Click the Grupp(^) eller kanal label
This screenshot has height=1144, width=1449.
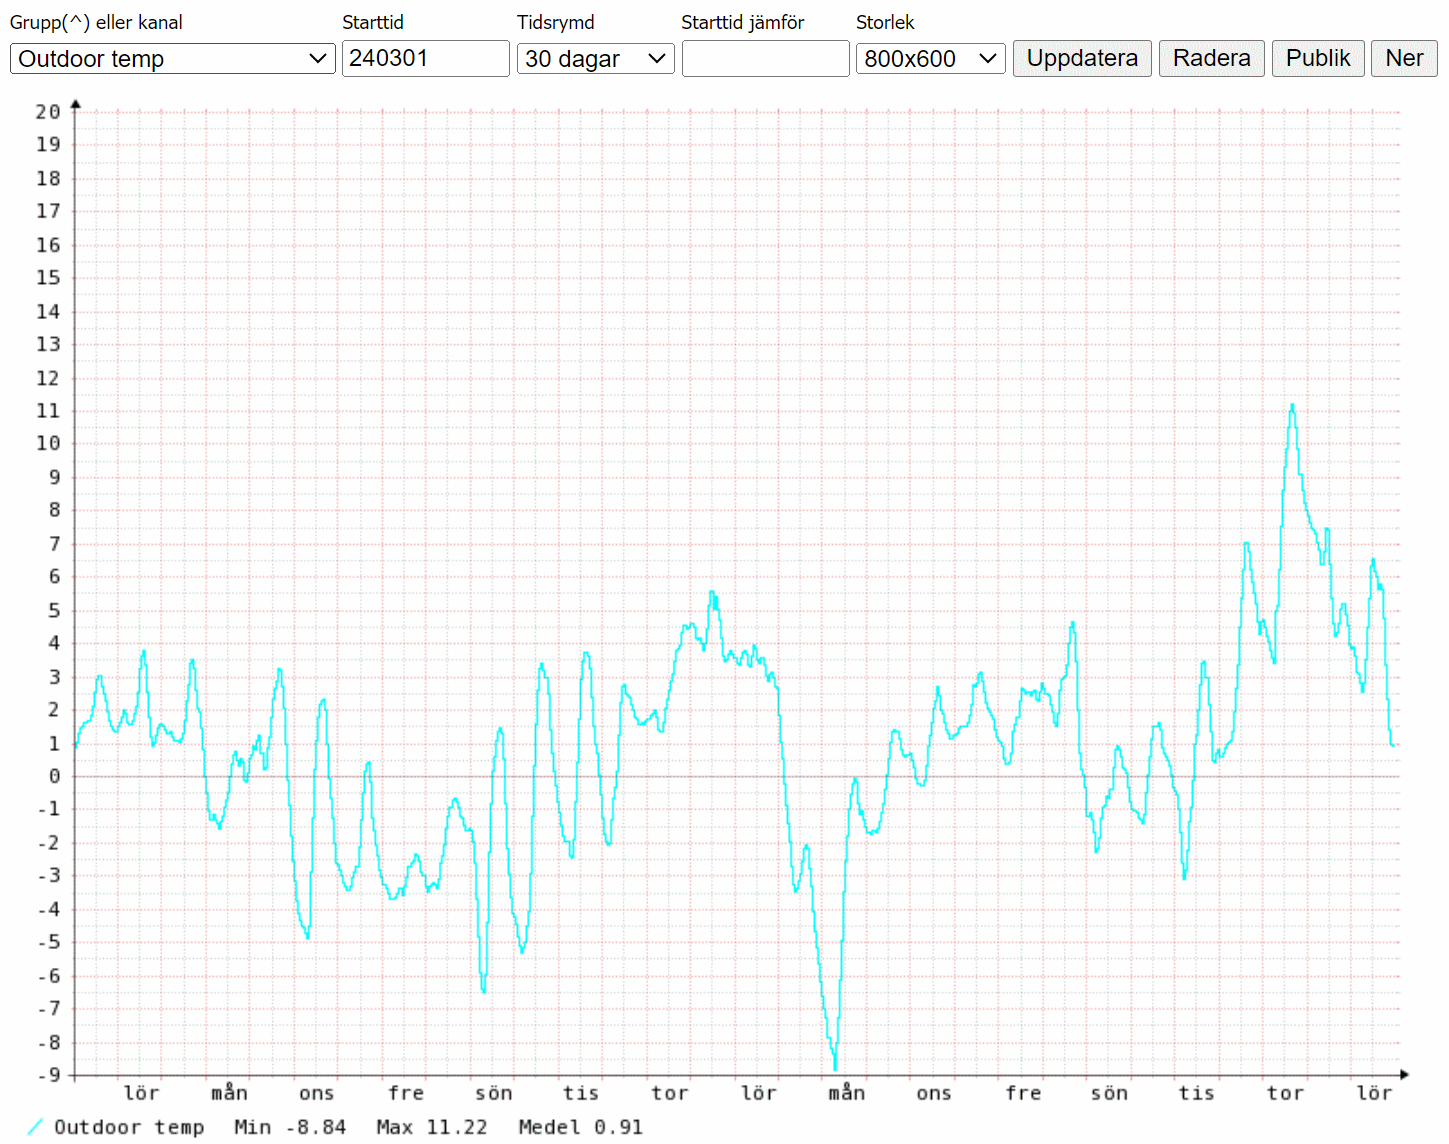point(96,22)
